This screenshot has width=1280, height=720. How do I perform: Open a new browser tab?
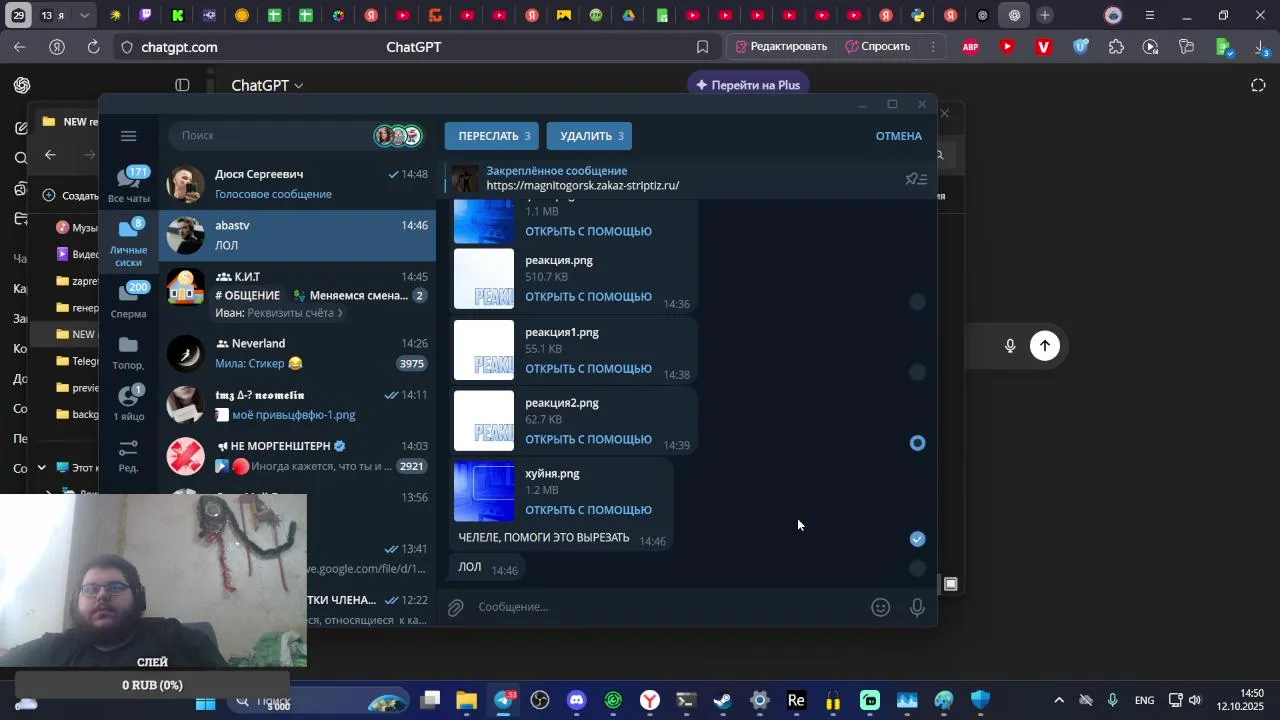pos(1044,15)
